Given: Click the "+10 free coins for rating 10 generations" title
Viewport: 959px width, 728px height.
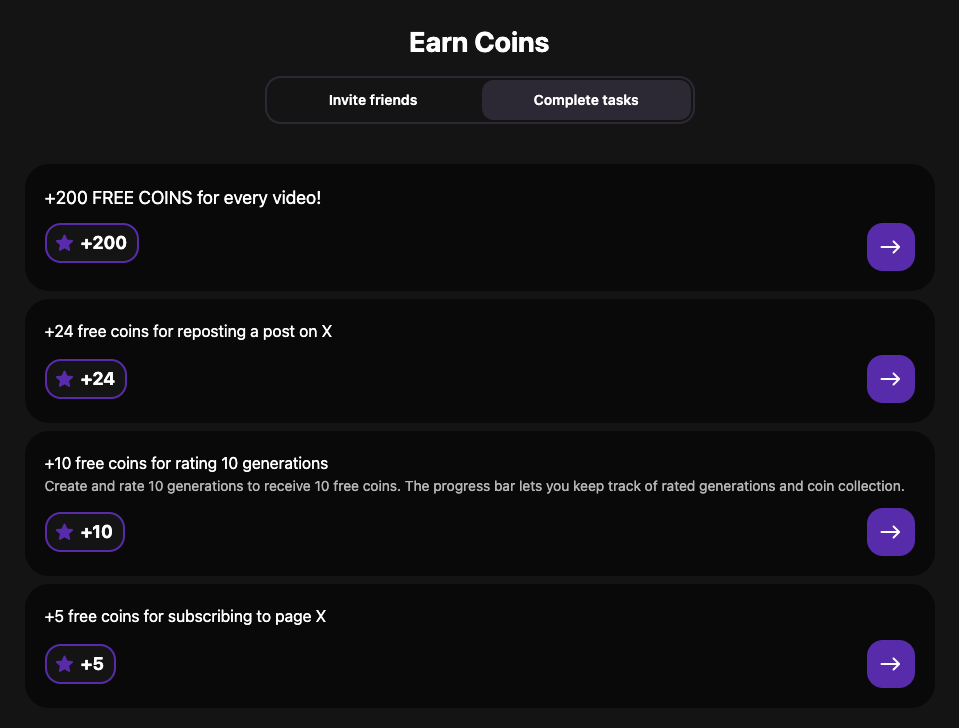Looking at the screenshot, I should click(186, 464).
